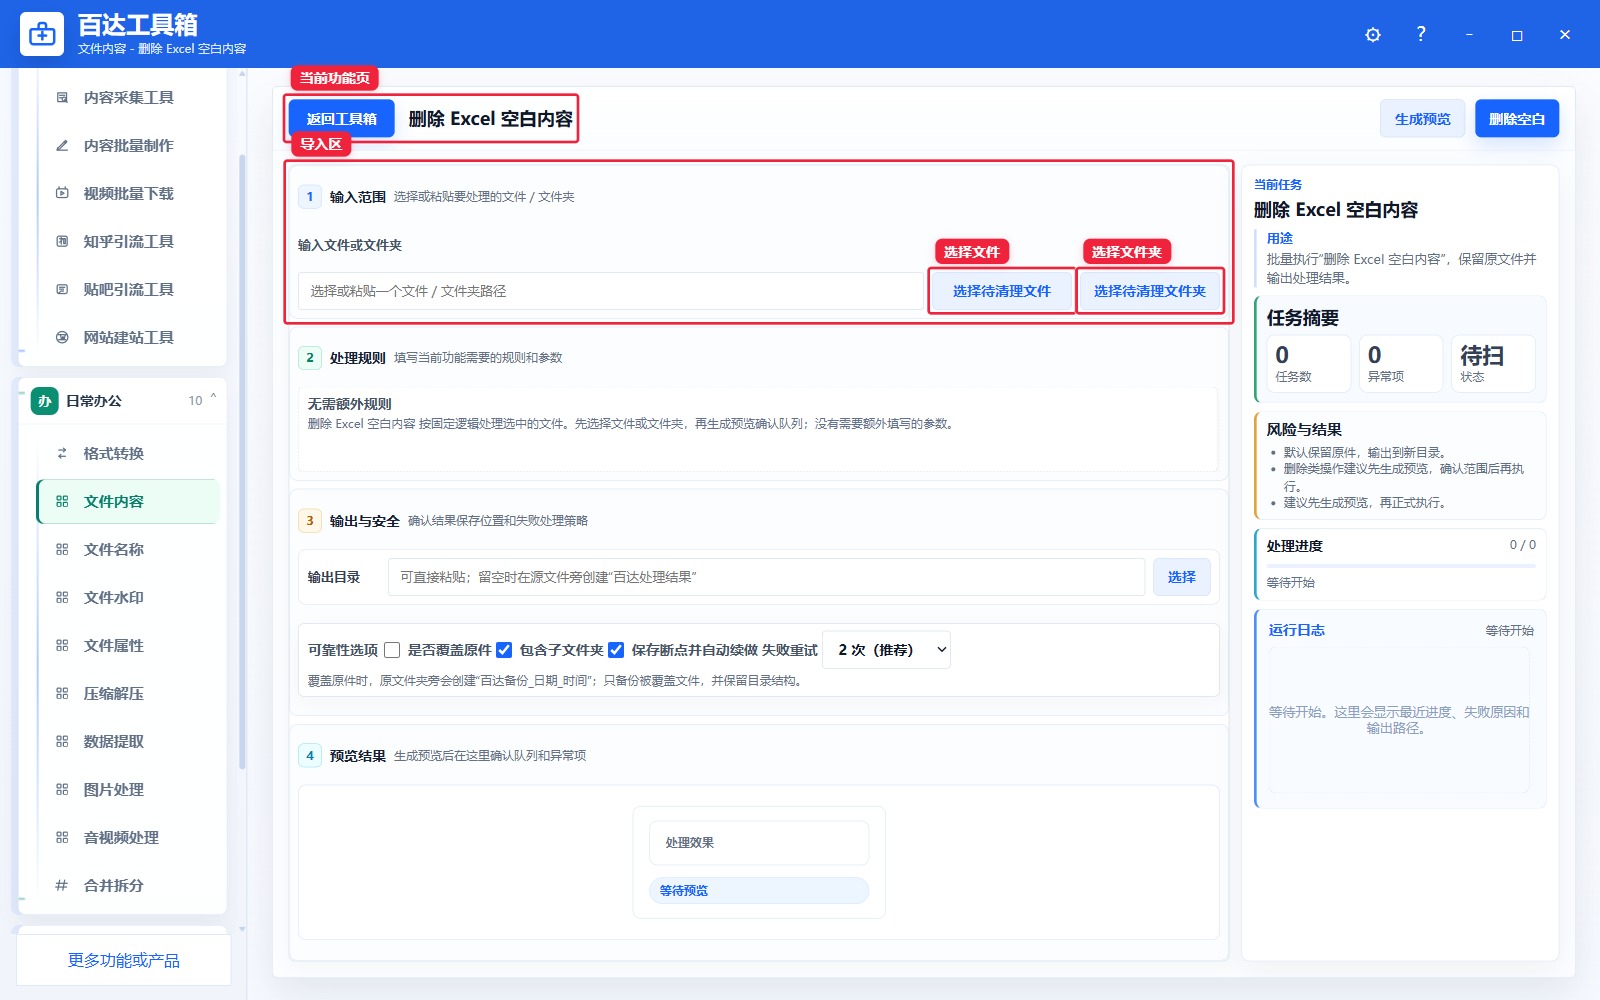Click 选择待清理文件夹 button
This screenshot has height=1000, width=1600.
pyautogui.click(x=1150, y=291)
